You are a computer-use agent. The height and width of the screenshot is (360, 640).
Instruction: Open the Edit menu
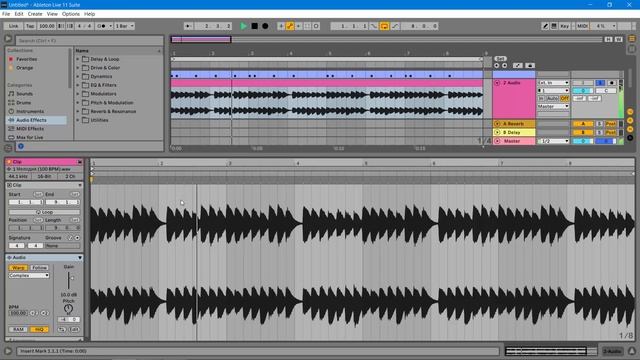point(19,14)
